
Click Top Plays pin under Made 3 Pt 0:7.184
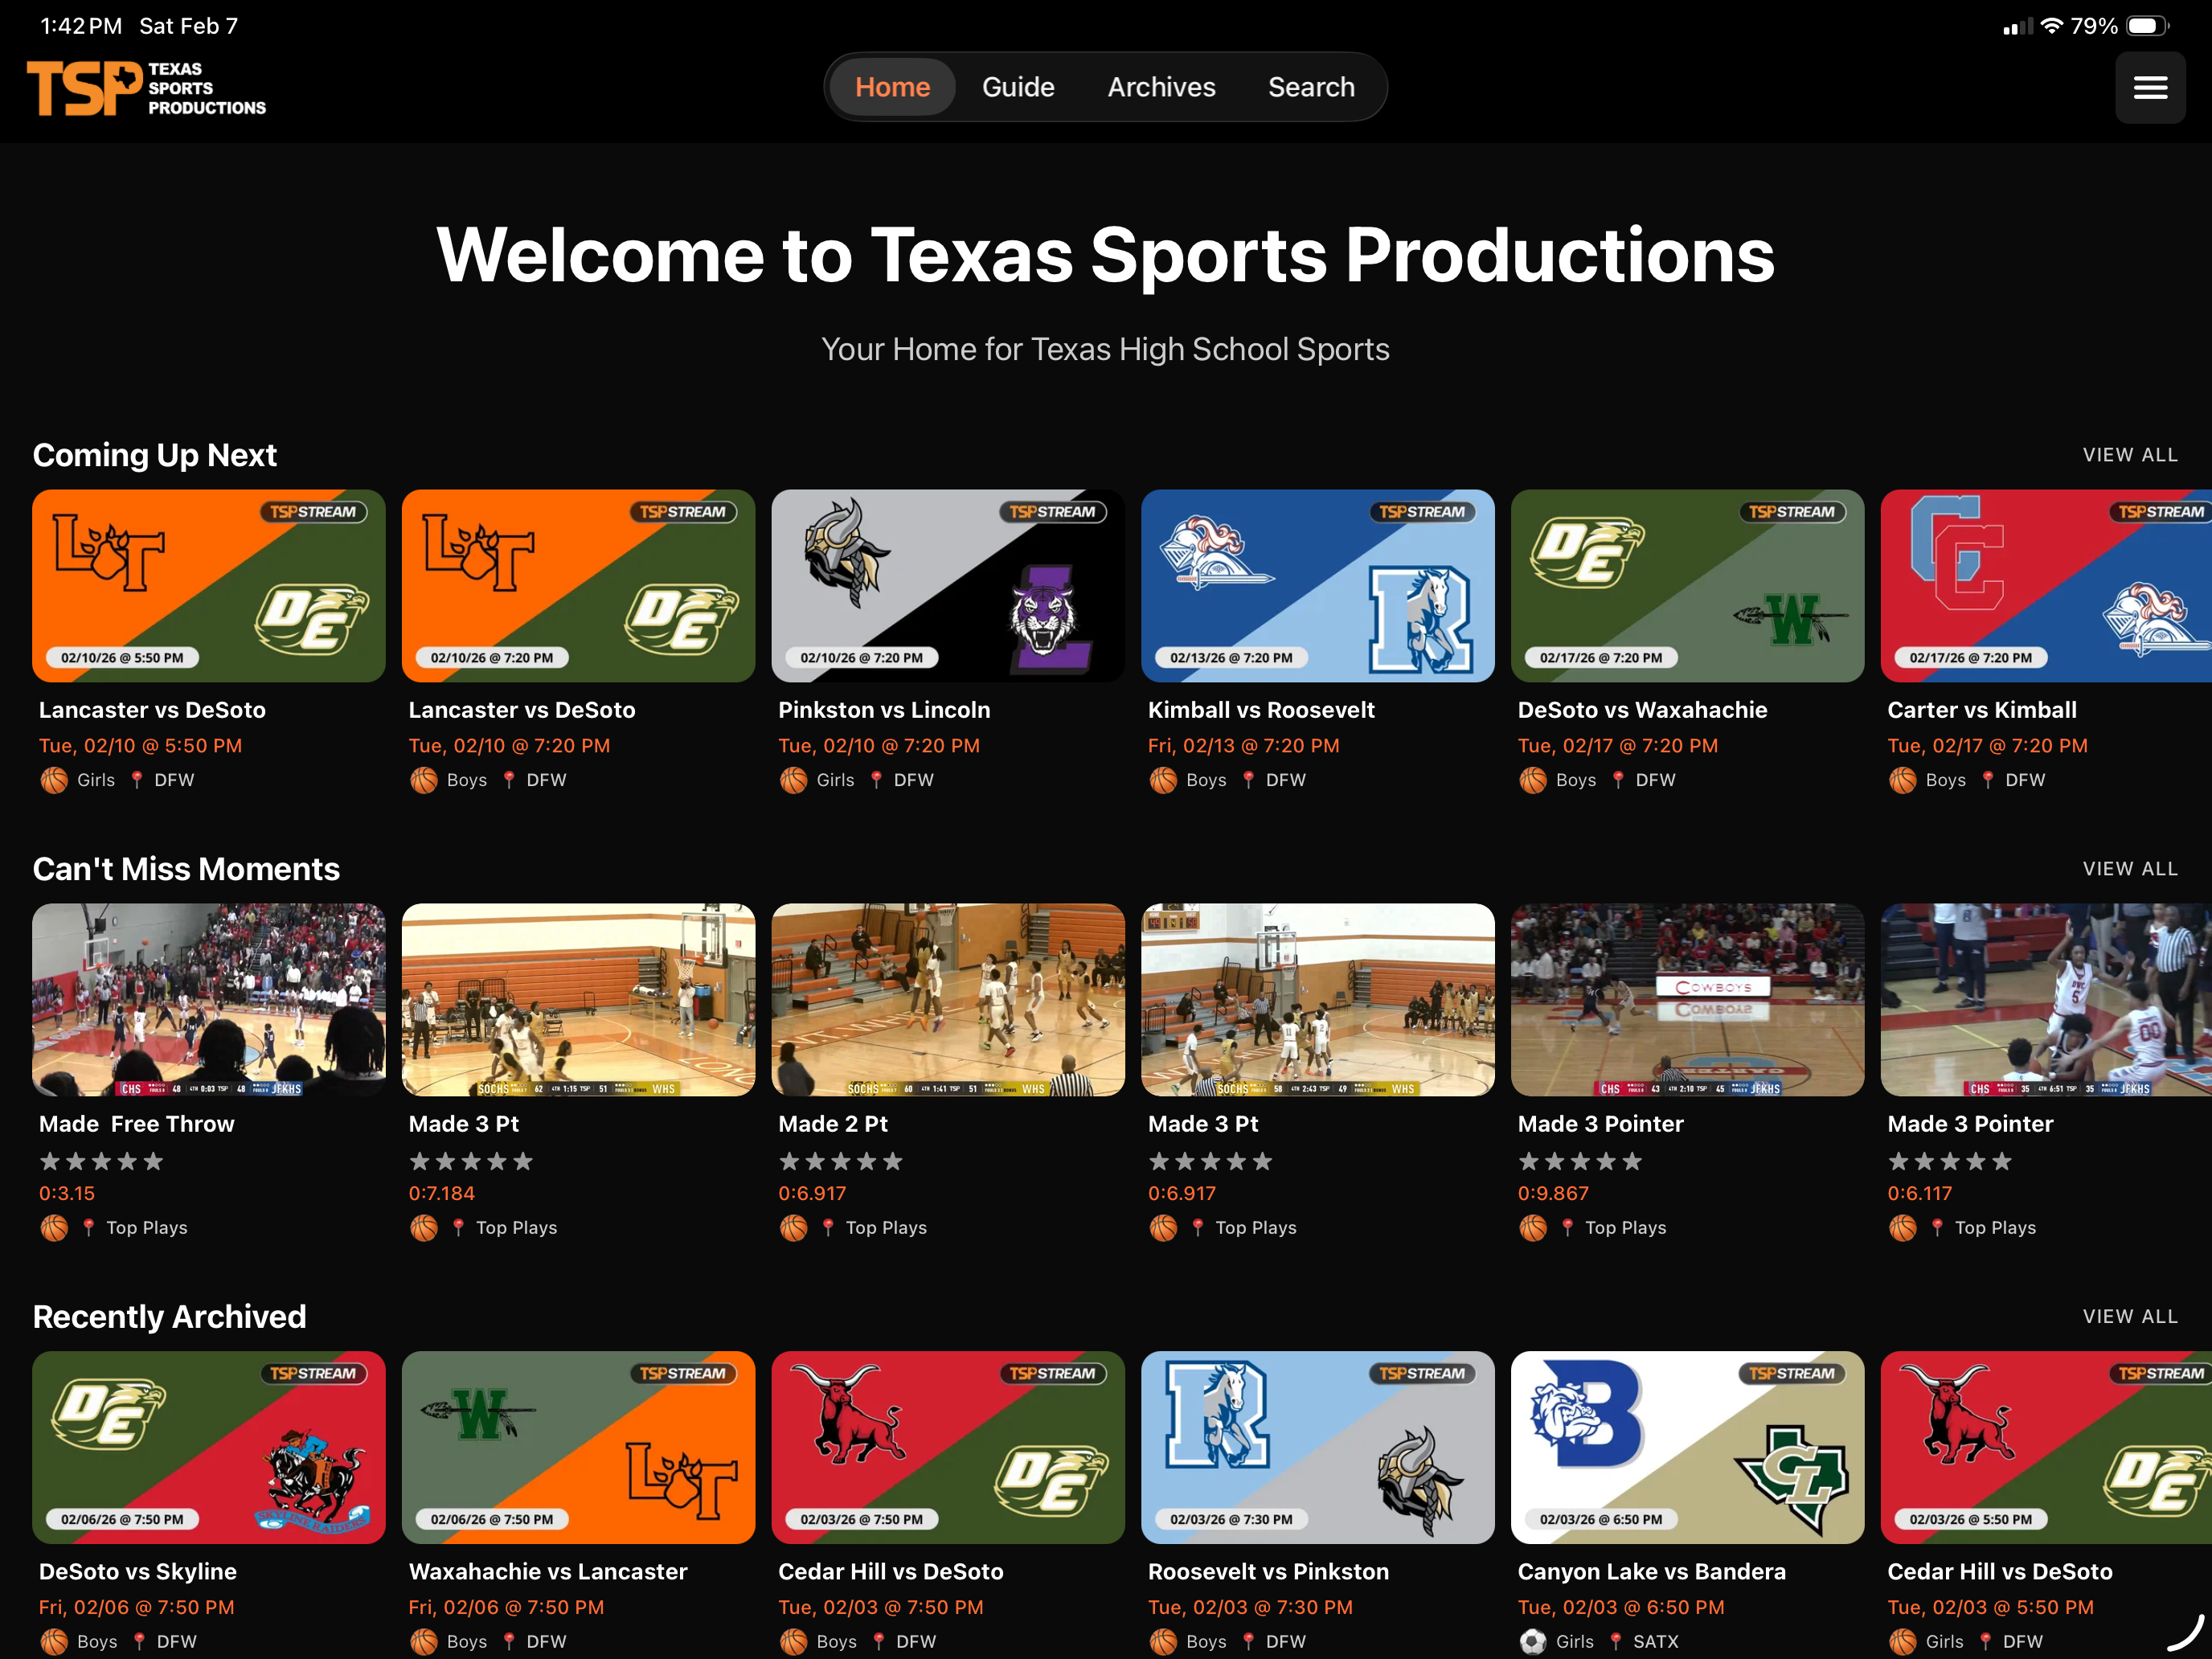point(459,1228)
